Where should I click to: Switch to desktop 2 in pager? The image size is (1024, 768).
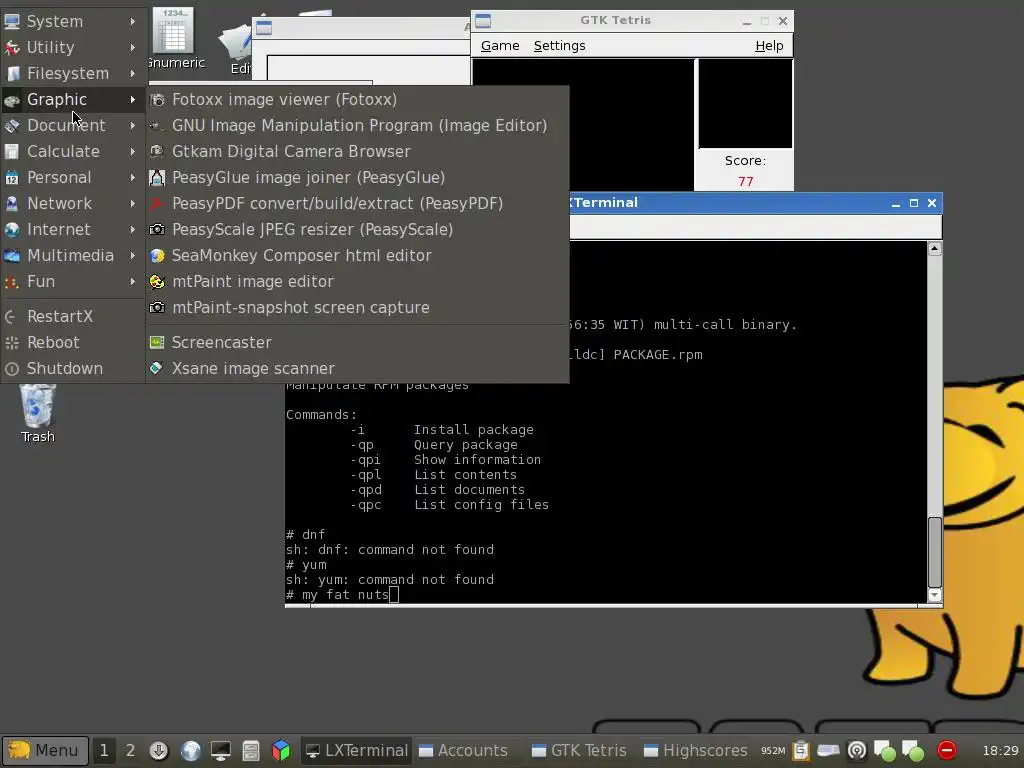[130, 750]
